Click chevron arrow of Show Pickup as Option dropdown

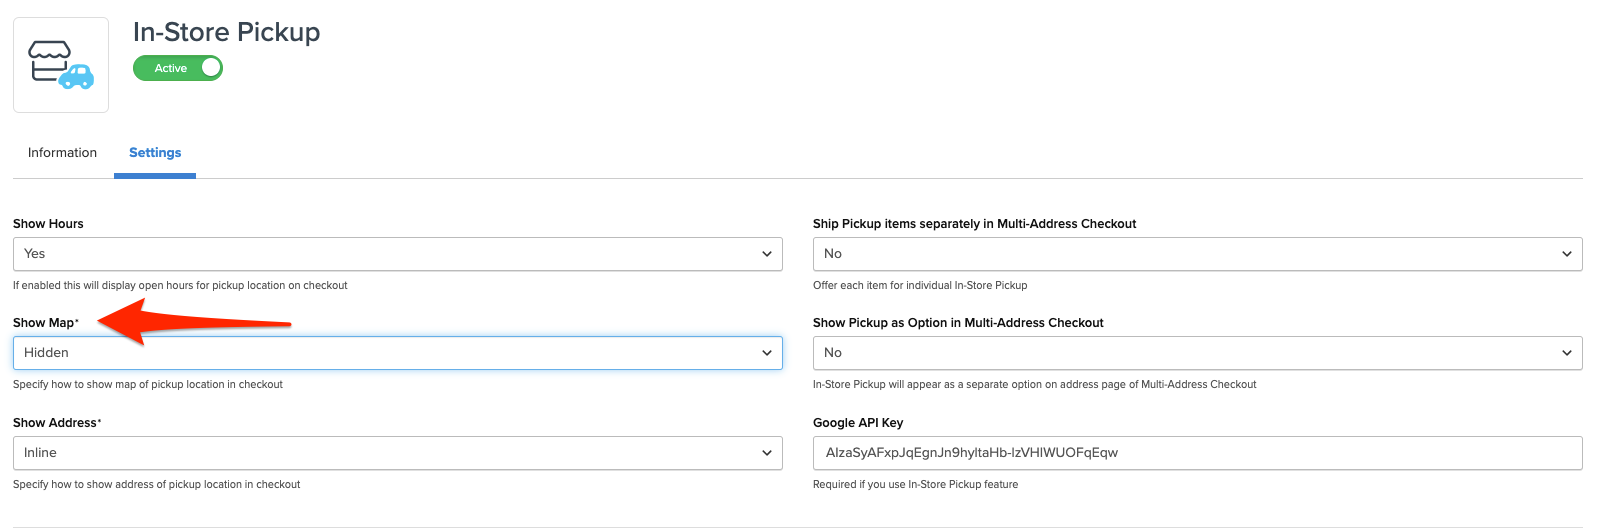[1566, 353]
